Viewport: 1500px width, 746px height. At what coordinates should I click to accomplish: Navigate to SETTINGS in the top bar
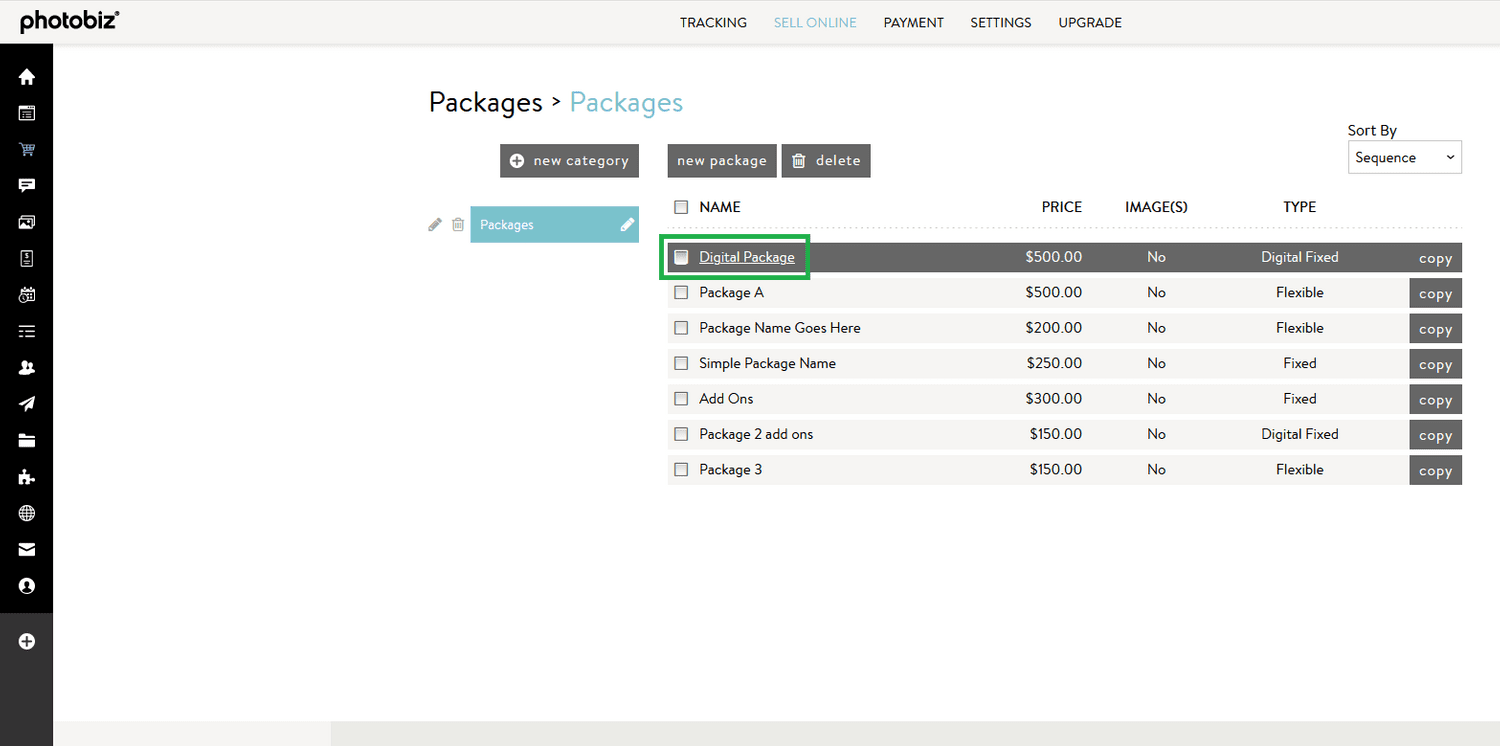tap(1000, 22)
